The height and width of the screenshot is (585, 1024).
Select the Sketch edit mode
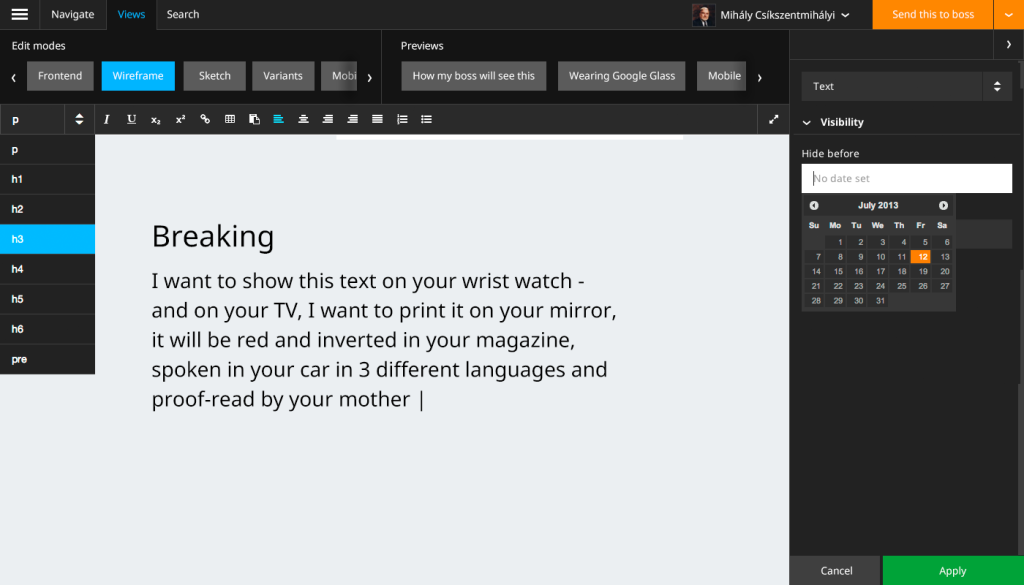214,76
